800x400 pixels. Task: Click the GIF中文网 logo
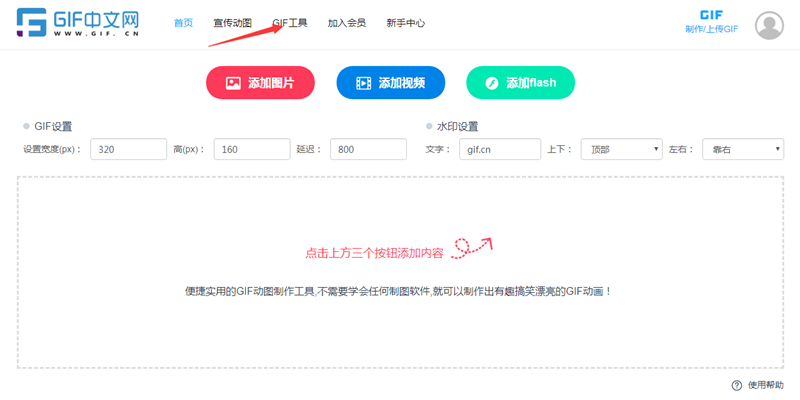[x=78, y=22]
